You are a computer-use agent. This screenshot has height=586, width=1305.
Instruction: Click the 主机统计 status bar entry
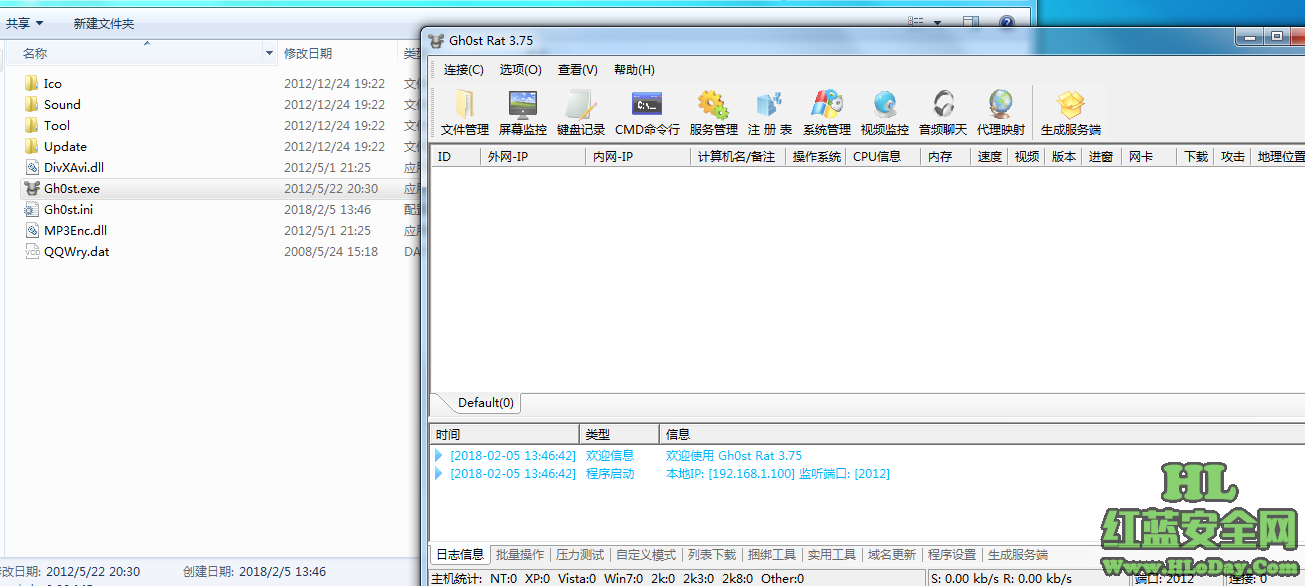click(617, 578)
